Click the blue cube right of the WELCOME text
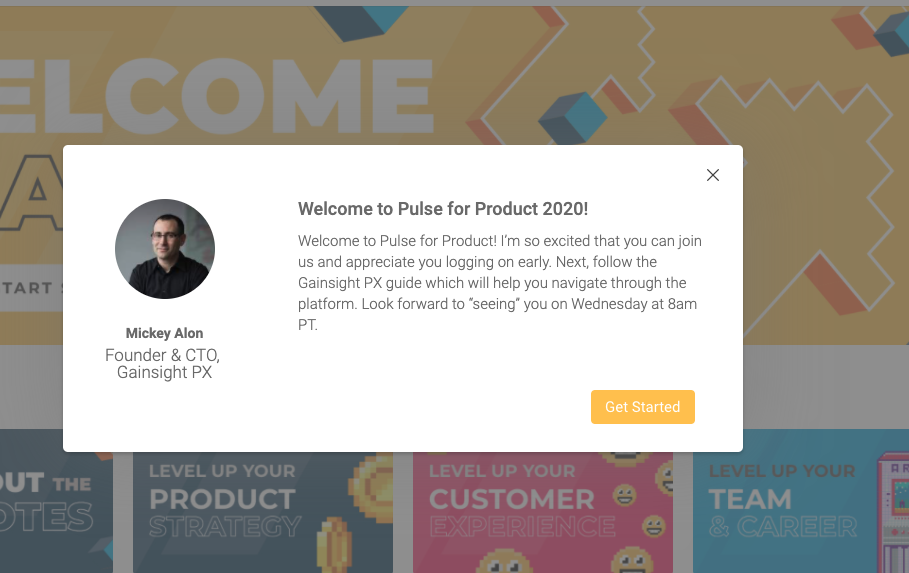Image resolution: width=909 pixels, height=573 pixels. pyautogui.click(x=573, y=119)
